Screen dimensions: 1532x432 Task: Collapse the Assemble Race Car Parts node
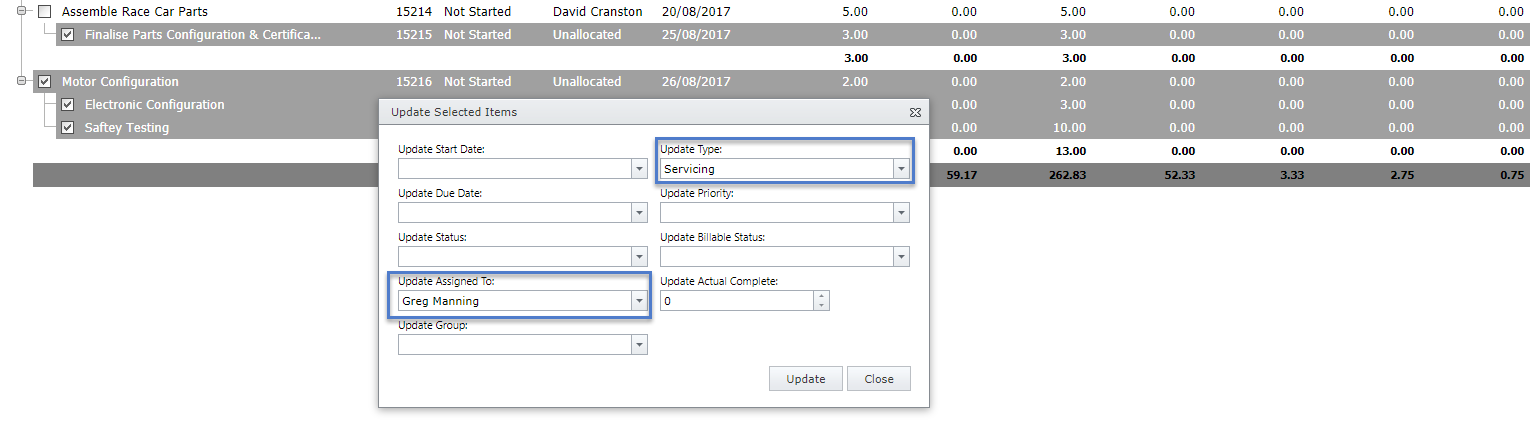(x=21, y=12)
